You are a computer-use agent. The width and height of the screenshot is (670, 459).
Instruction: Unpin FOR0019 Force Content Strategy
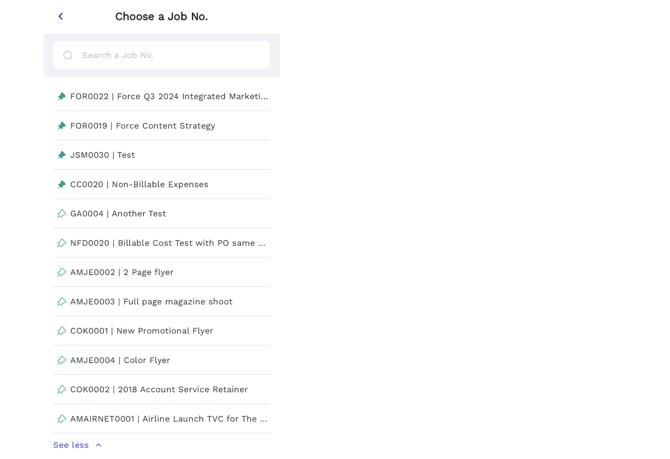pos(62,126)
